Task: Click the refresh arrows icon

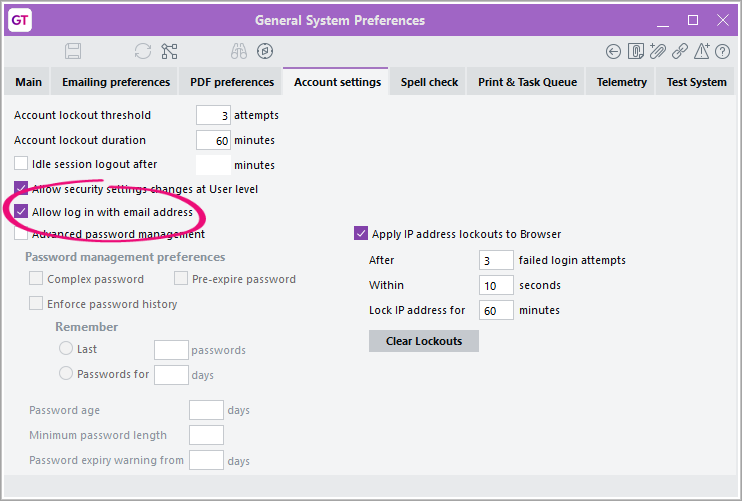Action: point(143,51)
